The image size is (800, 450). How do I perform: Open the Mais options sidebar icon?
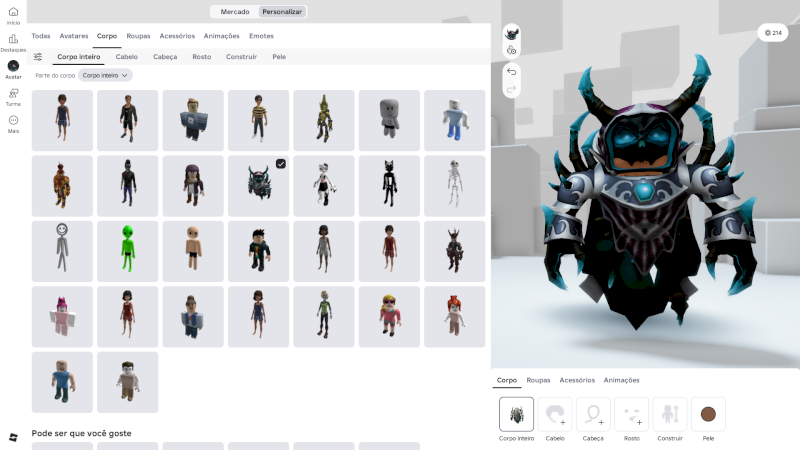[x=13, y=120]
